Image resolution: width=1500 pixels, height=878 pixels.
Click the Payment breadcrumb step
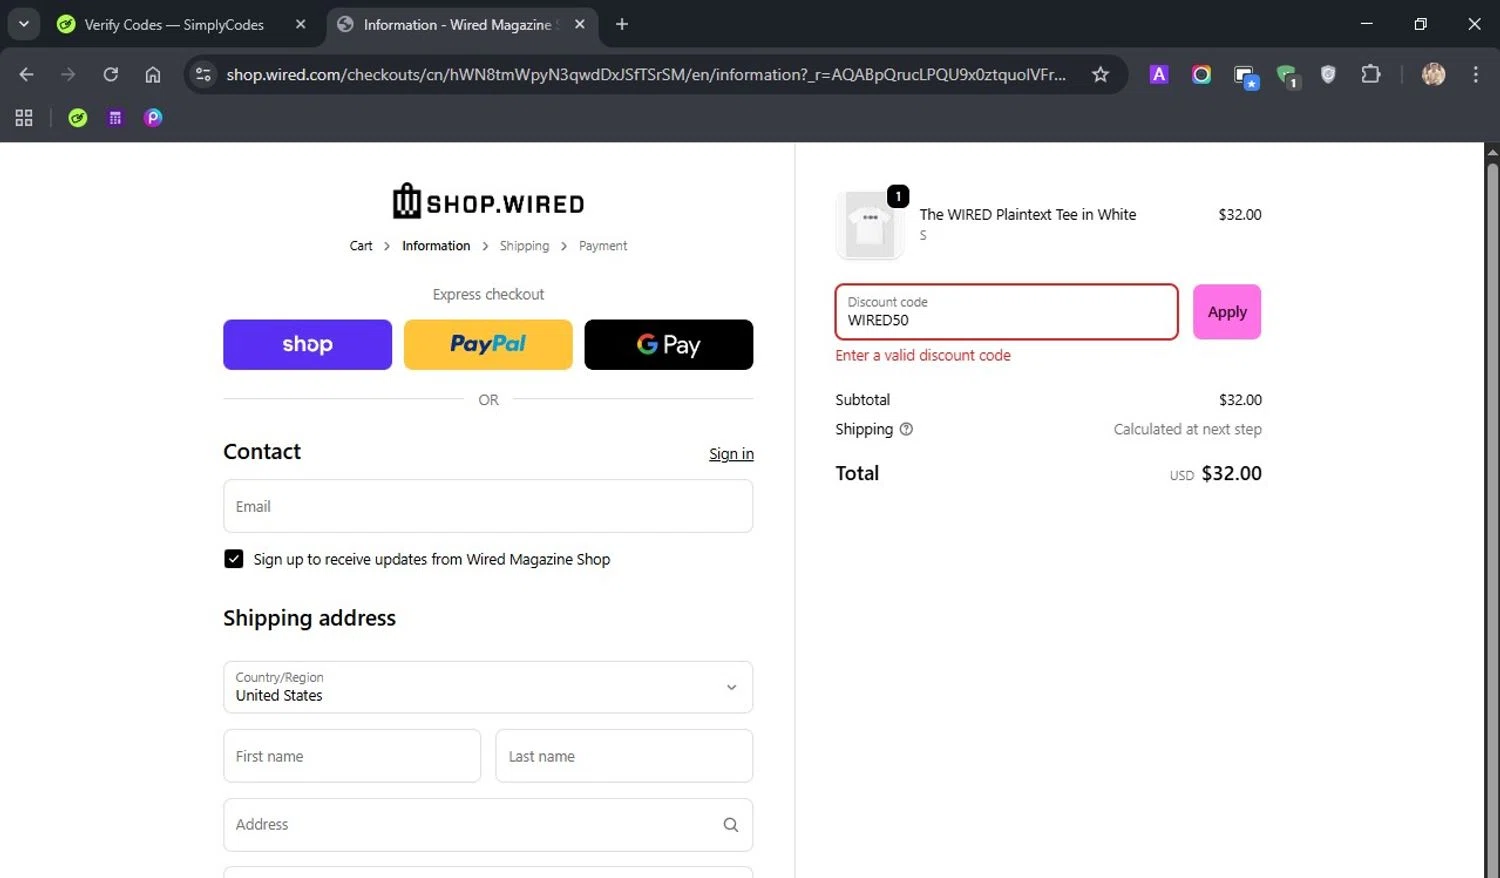tap(603, 246)
